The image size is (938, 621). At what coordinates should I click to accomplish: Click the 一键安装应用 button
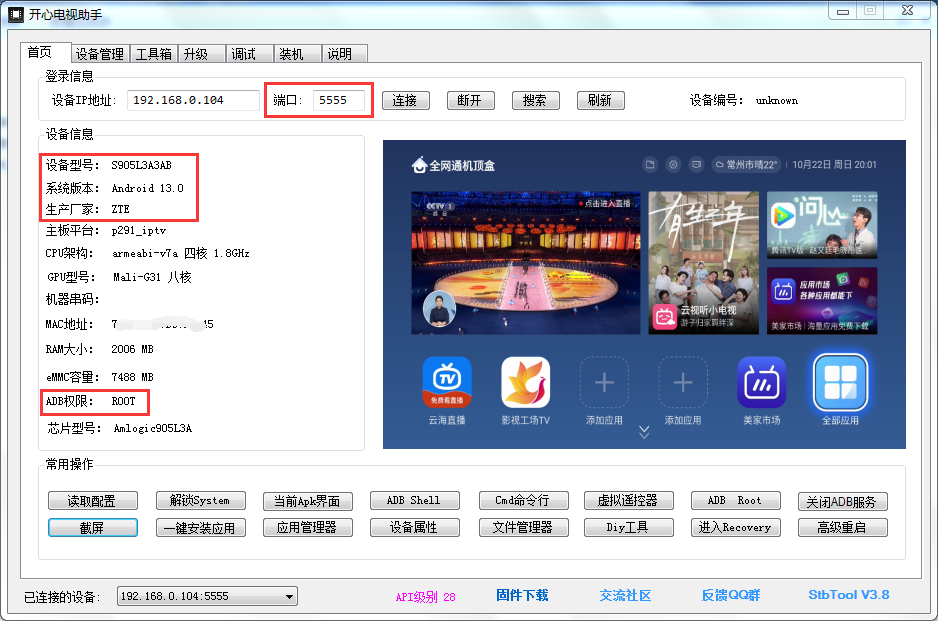click(x=200, y=528)
